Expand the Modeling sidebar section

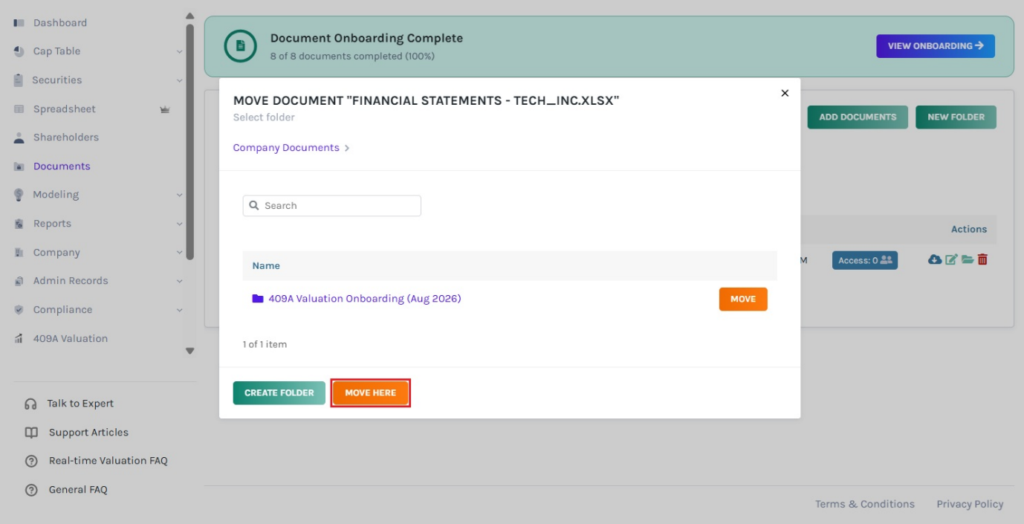point(180,195)
